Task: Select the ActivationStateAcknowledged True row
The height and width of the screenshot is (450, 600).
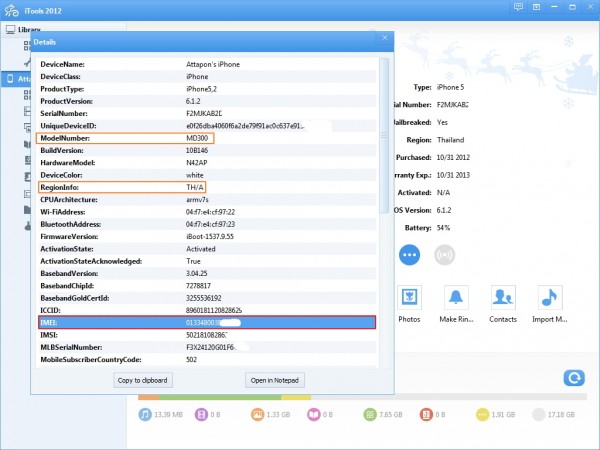Action: 207,261
